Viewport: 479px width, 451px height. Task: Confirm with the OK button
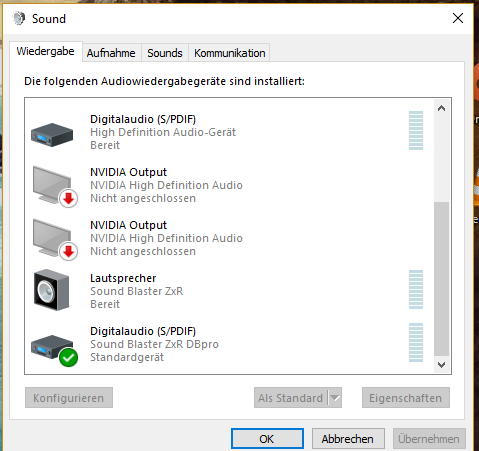click(x=267, y=439)
